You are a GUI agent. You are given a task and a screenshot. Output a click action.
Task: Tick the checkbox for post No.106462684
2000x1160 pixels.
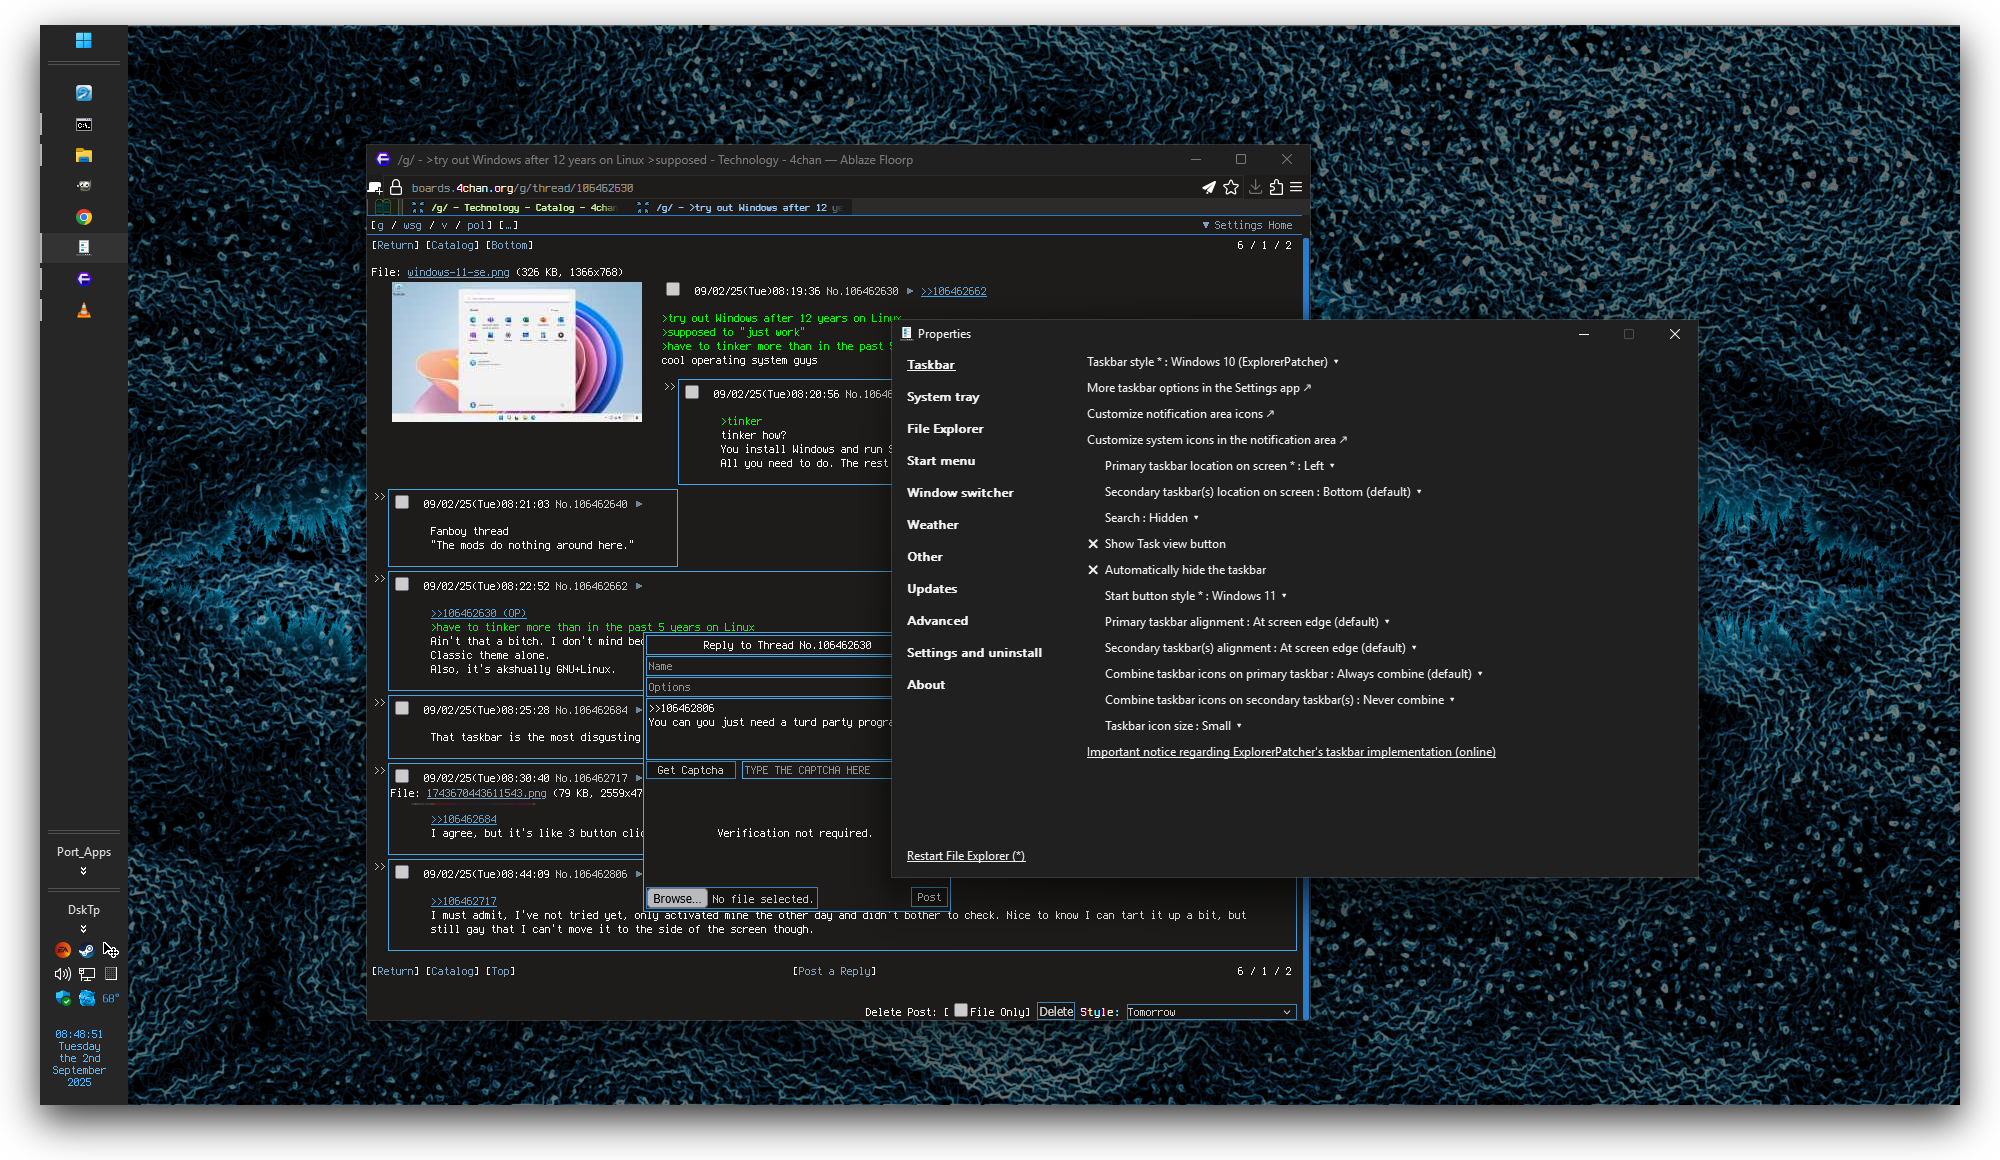pyautogui.click(x=402, y=708)
